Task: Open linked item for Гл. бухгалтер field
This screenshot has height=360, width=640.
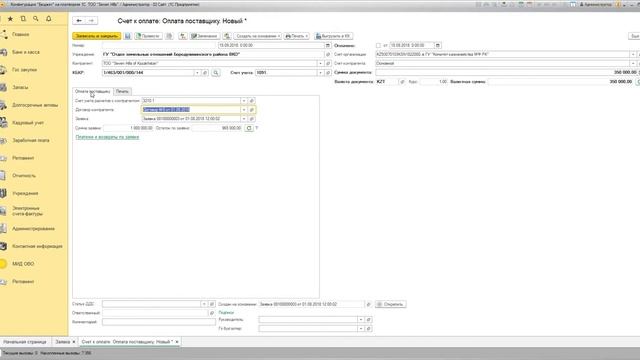Action: (x=369, y=329)
